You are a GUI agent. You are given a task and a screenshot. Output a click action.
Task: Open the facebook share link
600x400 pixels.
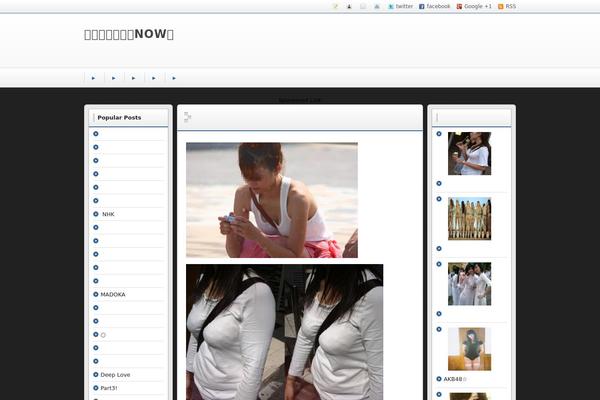coord(435,7)
